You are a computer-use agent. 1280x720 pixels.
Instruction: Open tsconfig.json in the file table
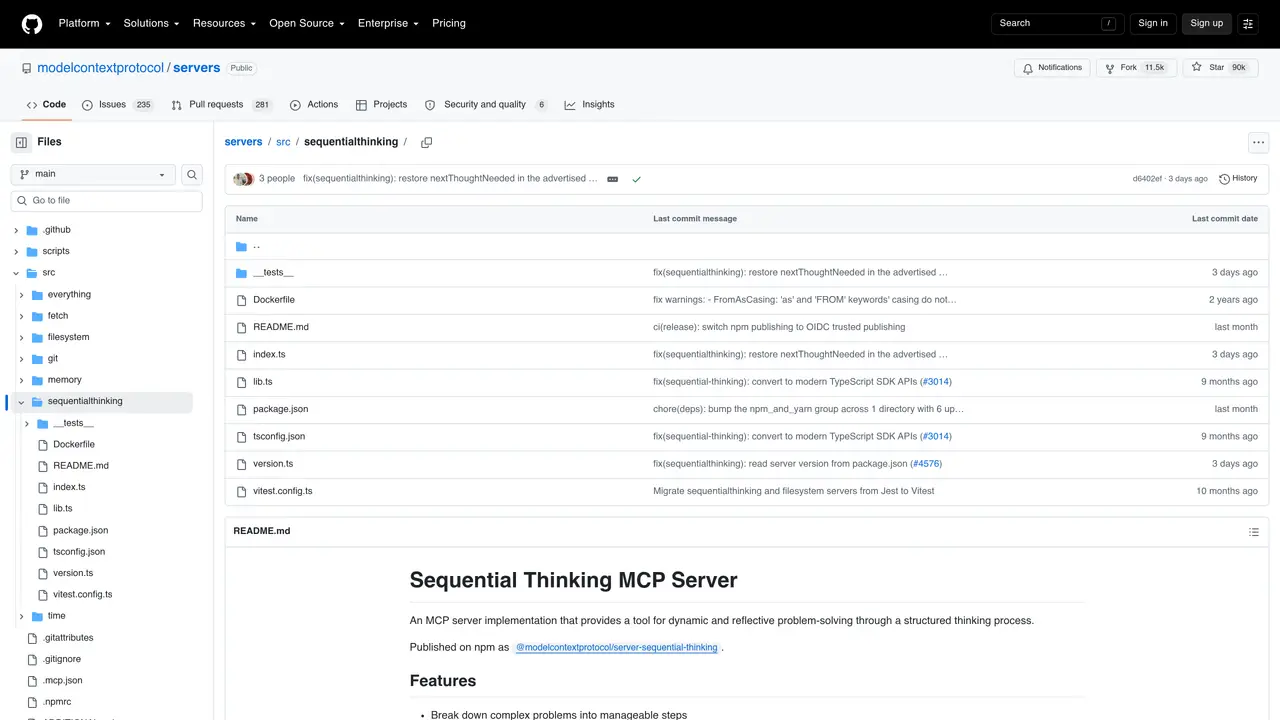tap(279, 437)
